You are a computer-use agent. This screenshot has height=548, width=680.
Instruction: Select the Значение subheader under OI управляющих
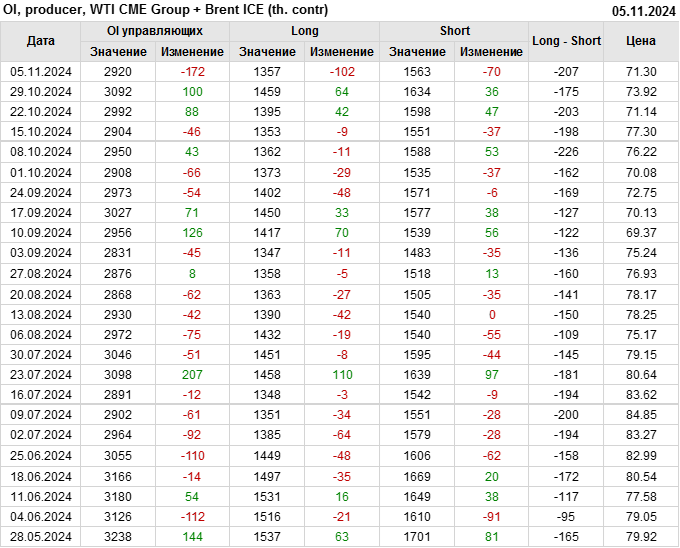[118, 51]
